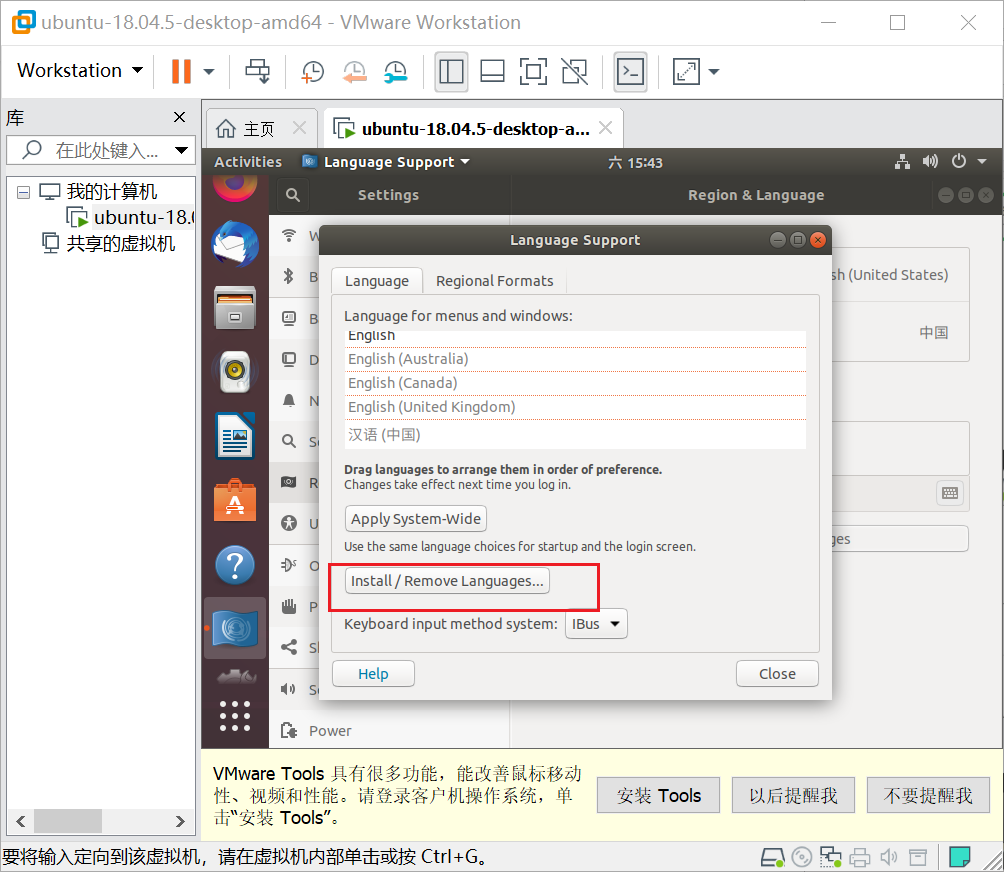Select 汉语 (中国) in language list
Image resolution: width=1004 pixels, height=872 pixels.
point(575,435)
